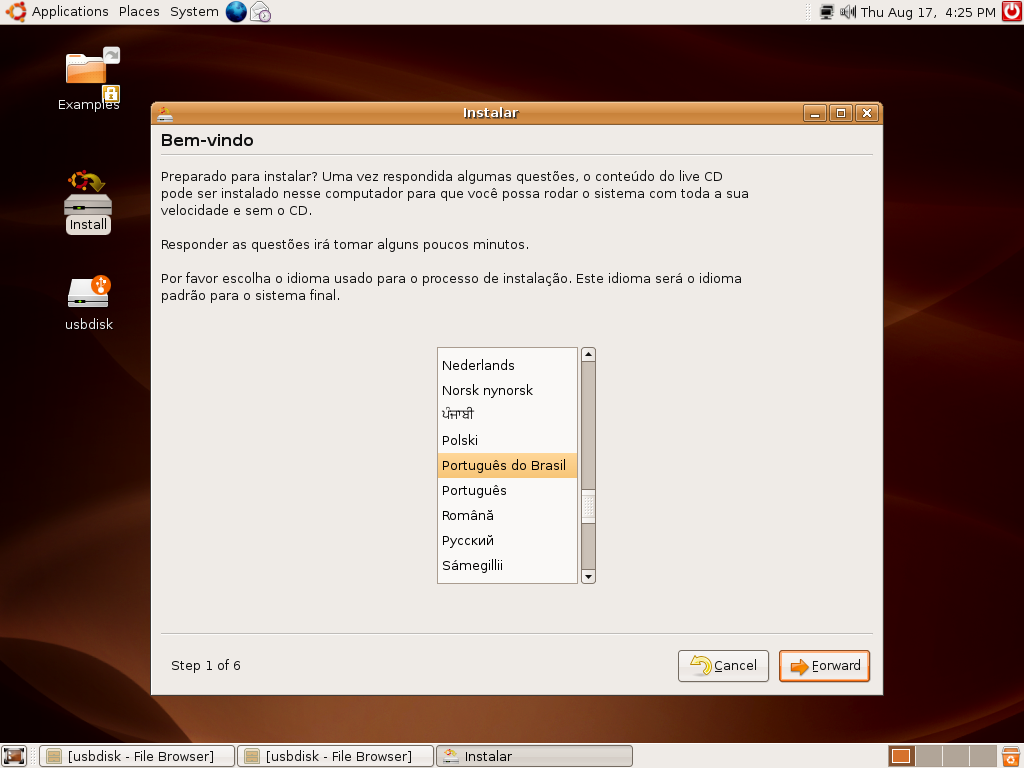Click the Show Desktop button in bottom panel
The height and width of the screenshot is (768, 1024).
coord(14,756)
